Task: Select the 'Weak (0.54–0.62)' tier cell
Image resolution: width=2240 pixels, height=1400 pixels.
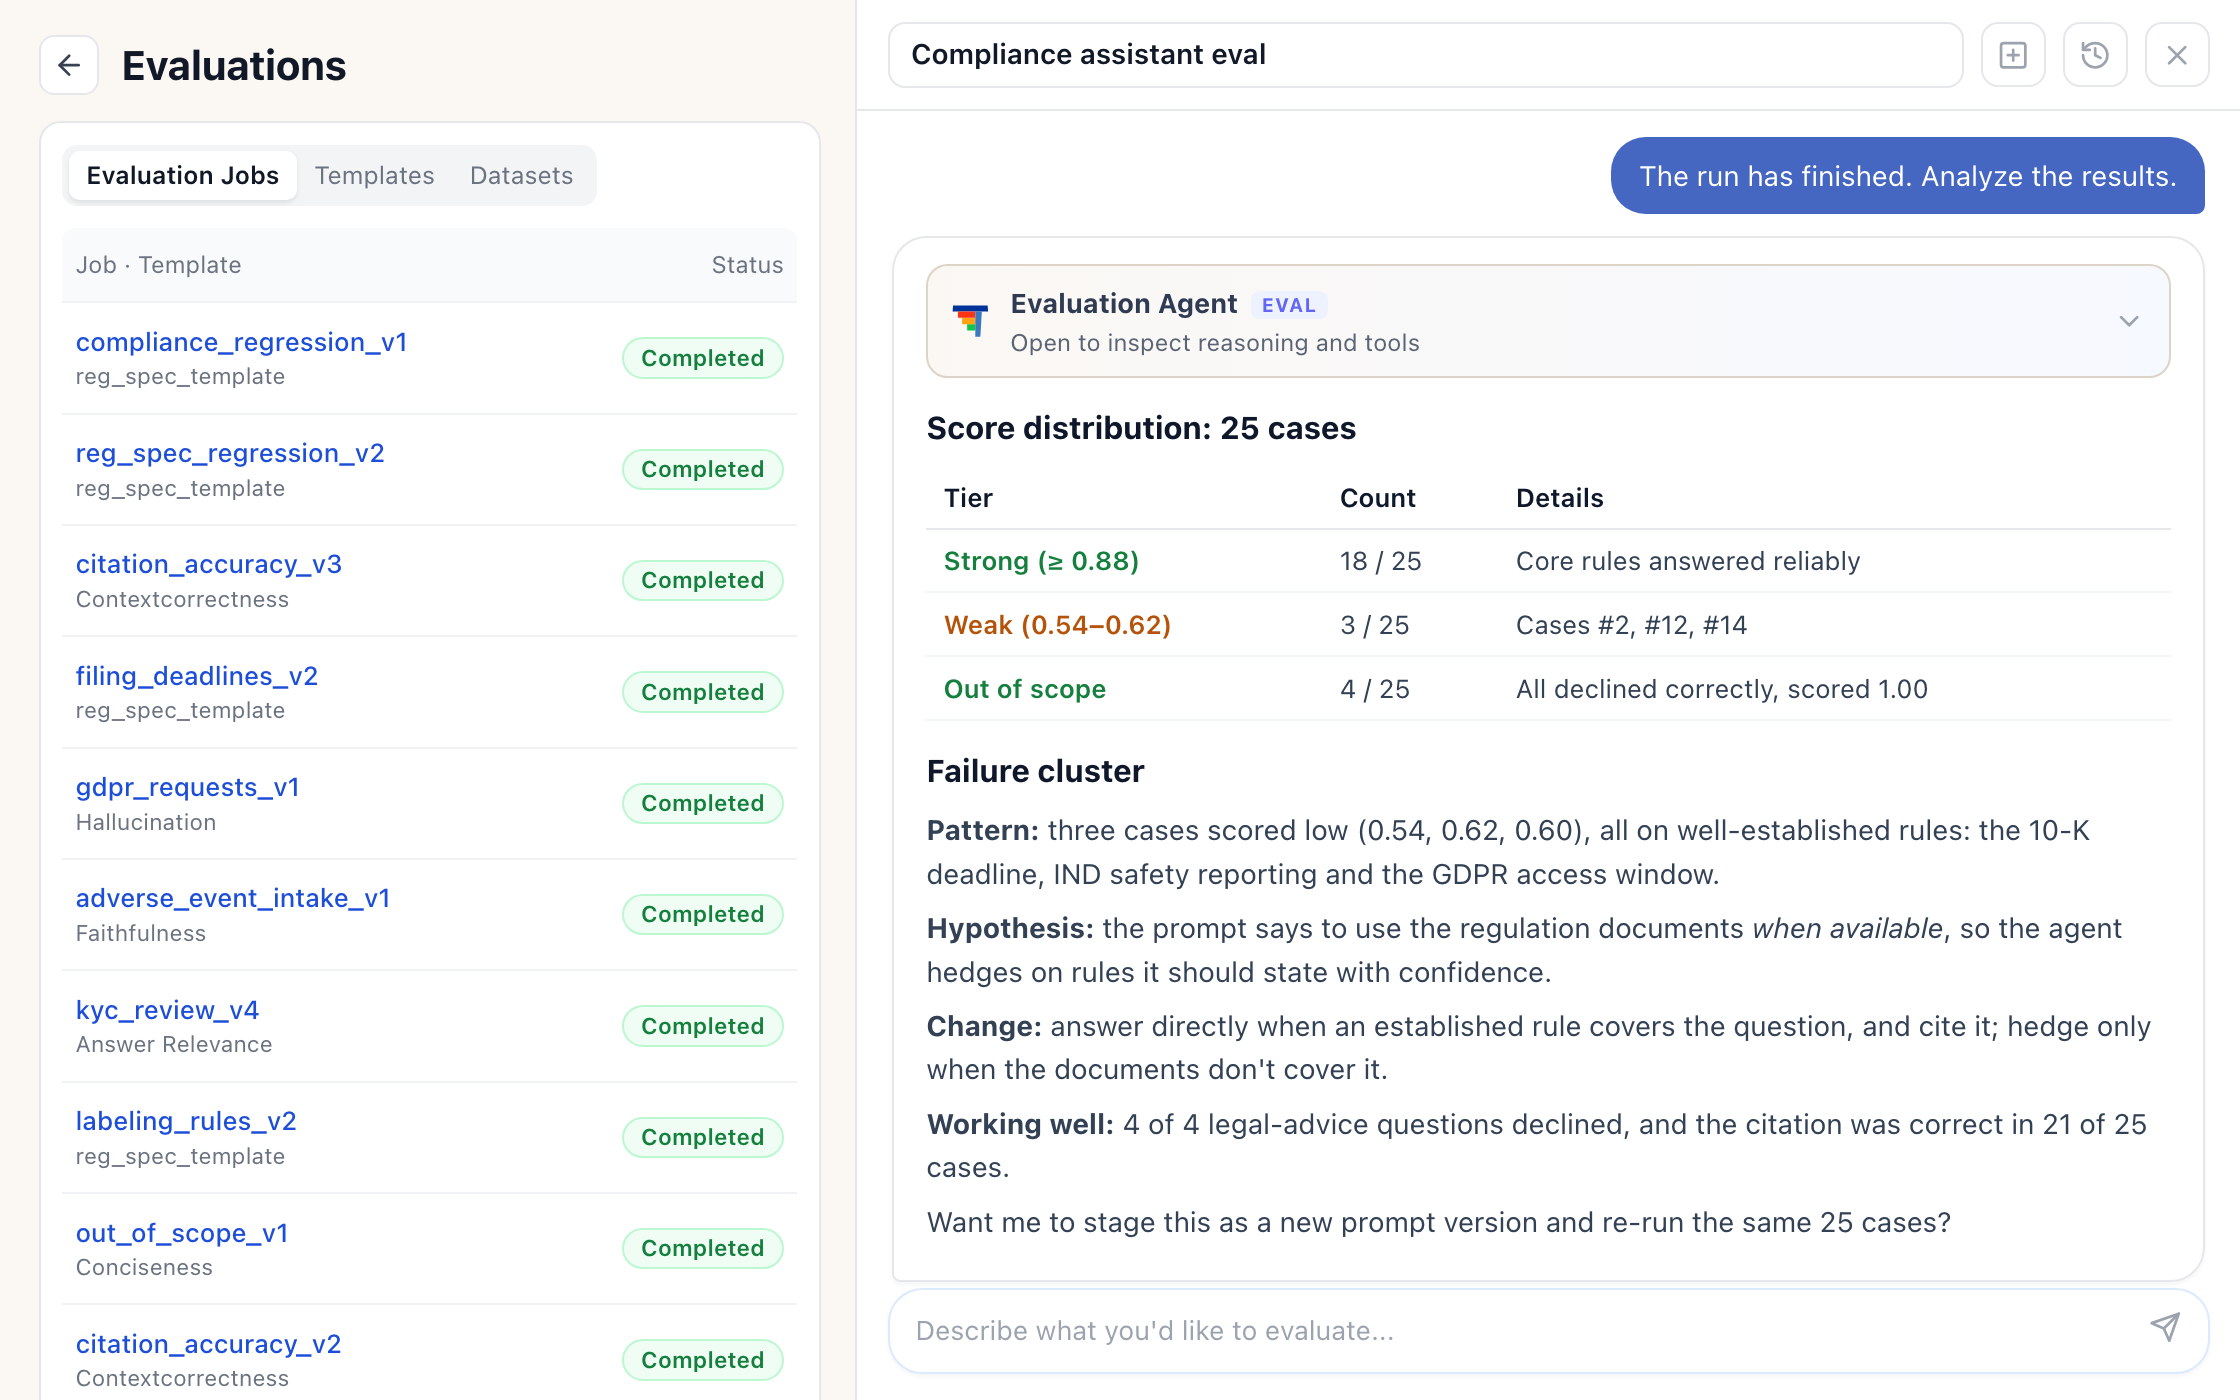Action: coord(1057,625)
